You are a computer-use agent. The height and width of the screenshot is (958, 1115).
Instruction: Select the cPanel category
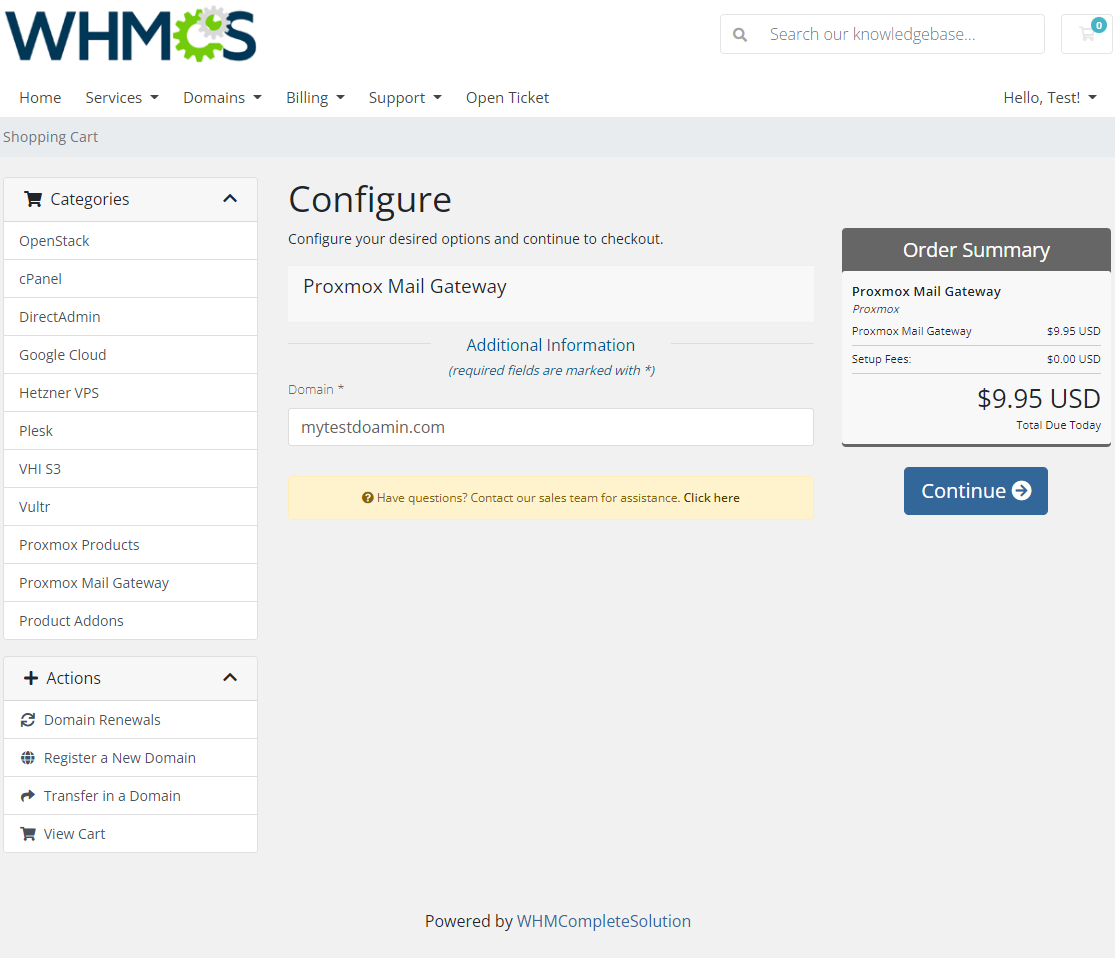[x=130, y=279]
